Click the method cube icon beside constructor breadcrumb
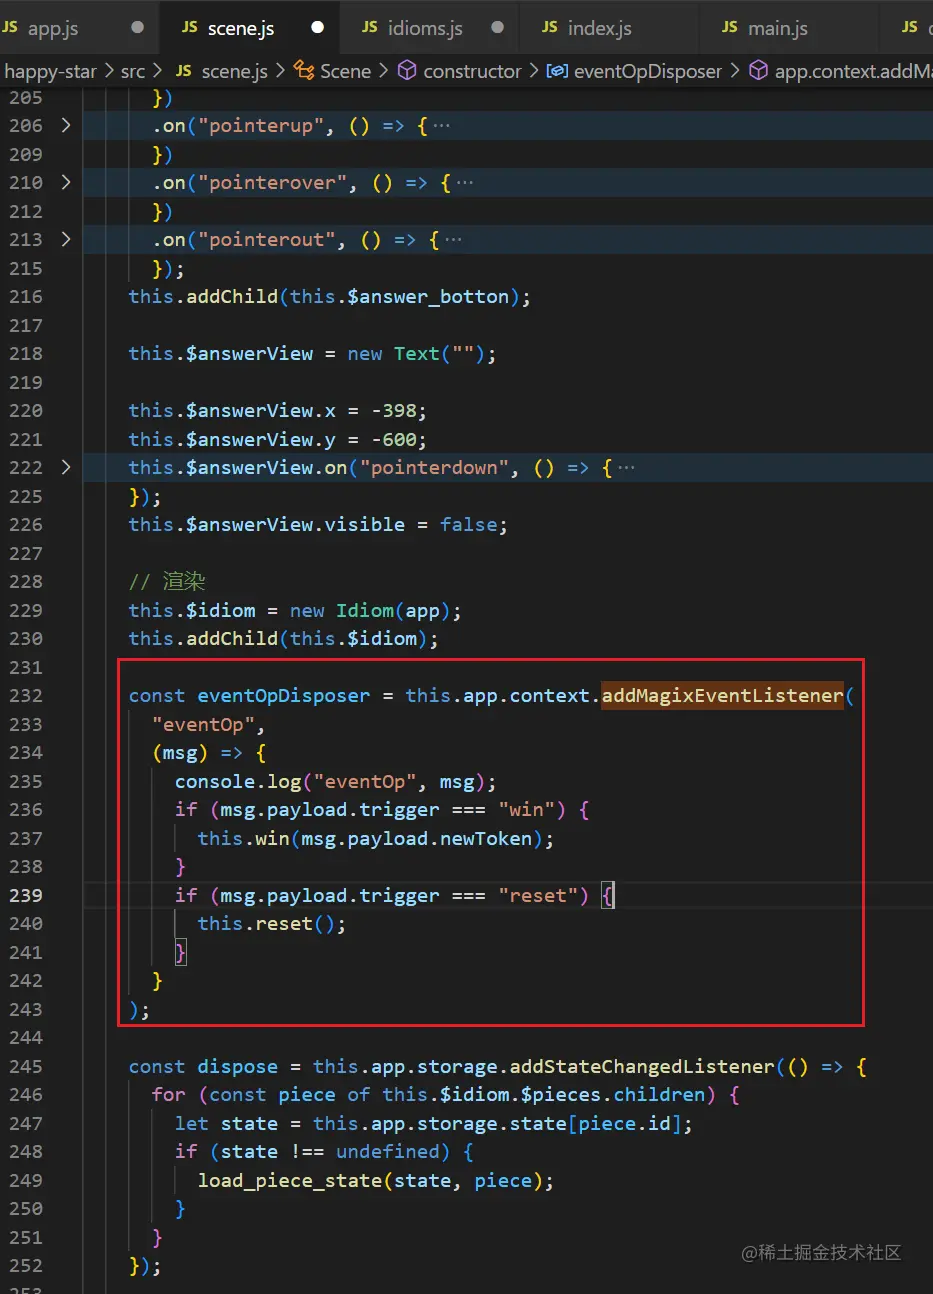 pyautogui.click(x=407, y=71)
